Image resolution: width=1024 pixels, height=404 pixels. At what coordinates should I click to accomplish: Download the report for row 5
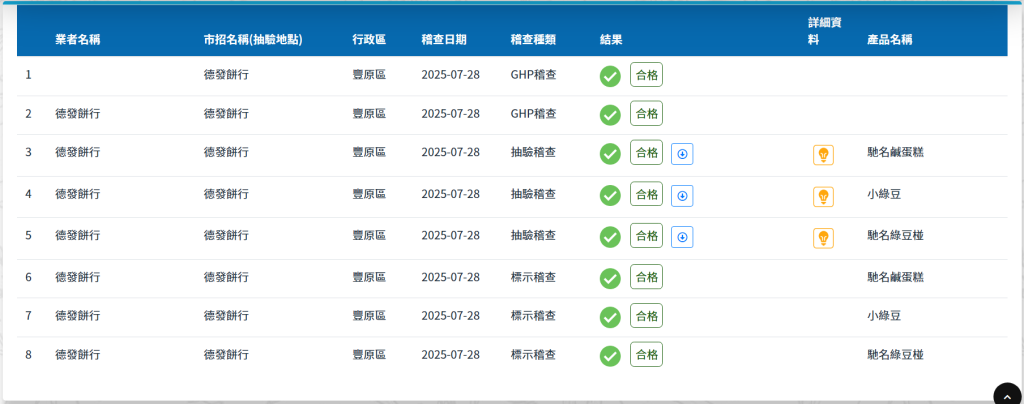[x=682, y=237]
